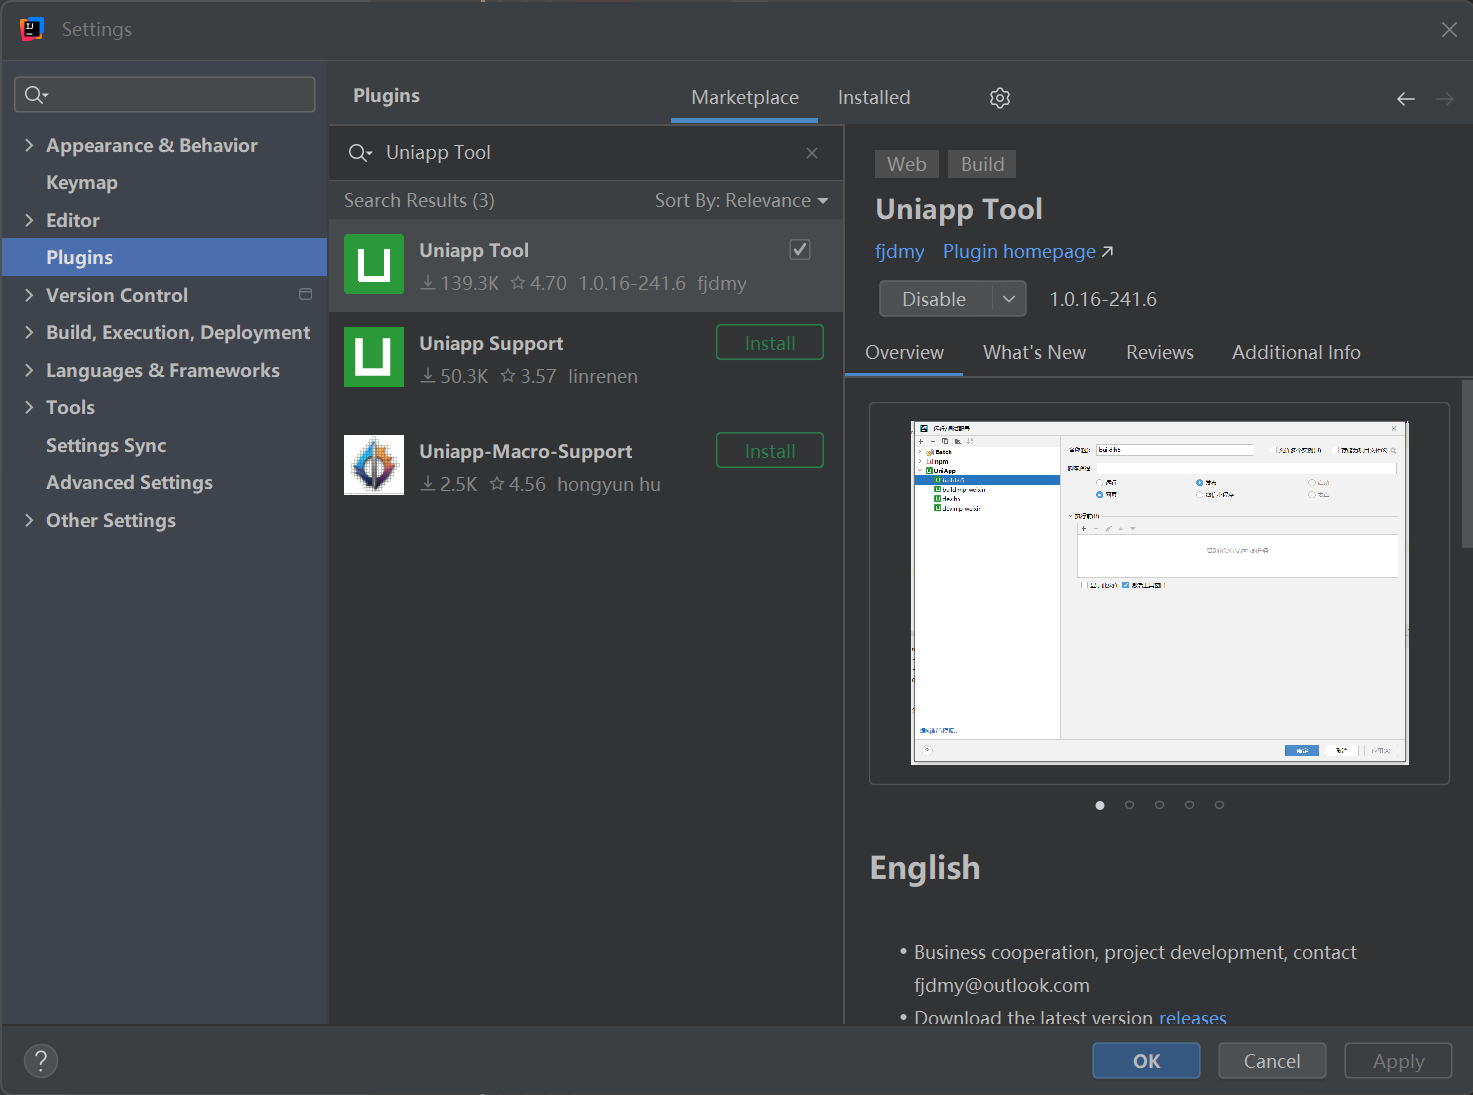Click the plugin overview vertical scrollbar
The image size is (1473, 1095).
(1467, 464)
